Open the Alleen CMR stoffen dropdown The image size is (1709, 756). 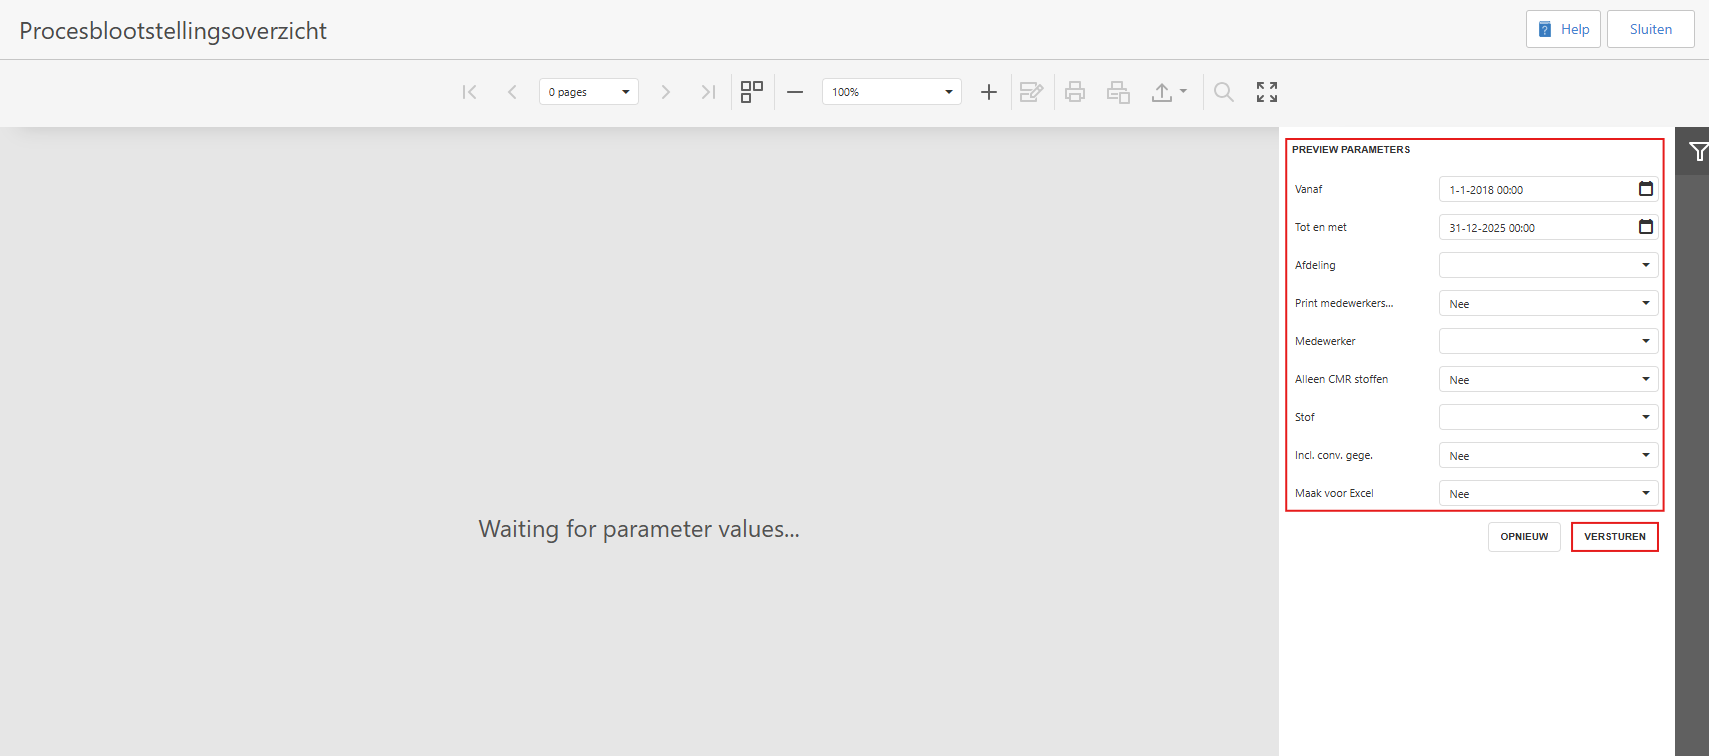coord(1646,379)
